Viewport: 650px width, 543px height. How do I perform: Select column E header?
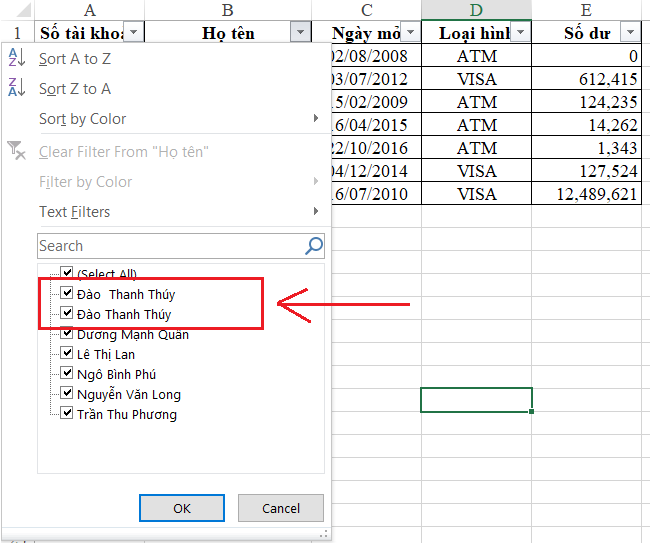pyautogui.click(x=586, y=10)
